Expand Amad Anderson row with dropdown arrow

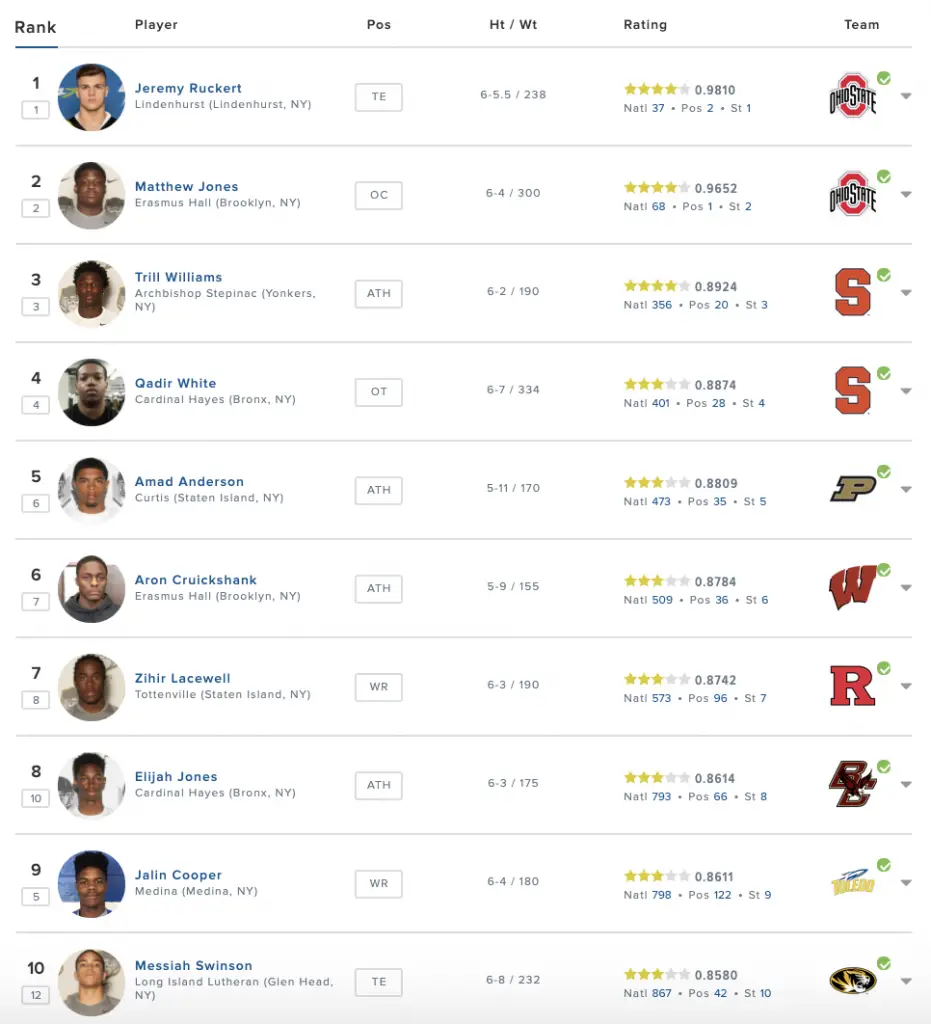[906, 489]
